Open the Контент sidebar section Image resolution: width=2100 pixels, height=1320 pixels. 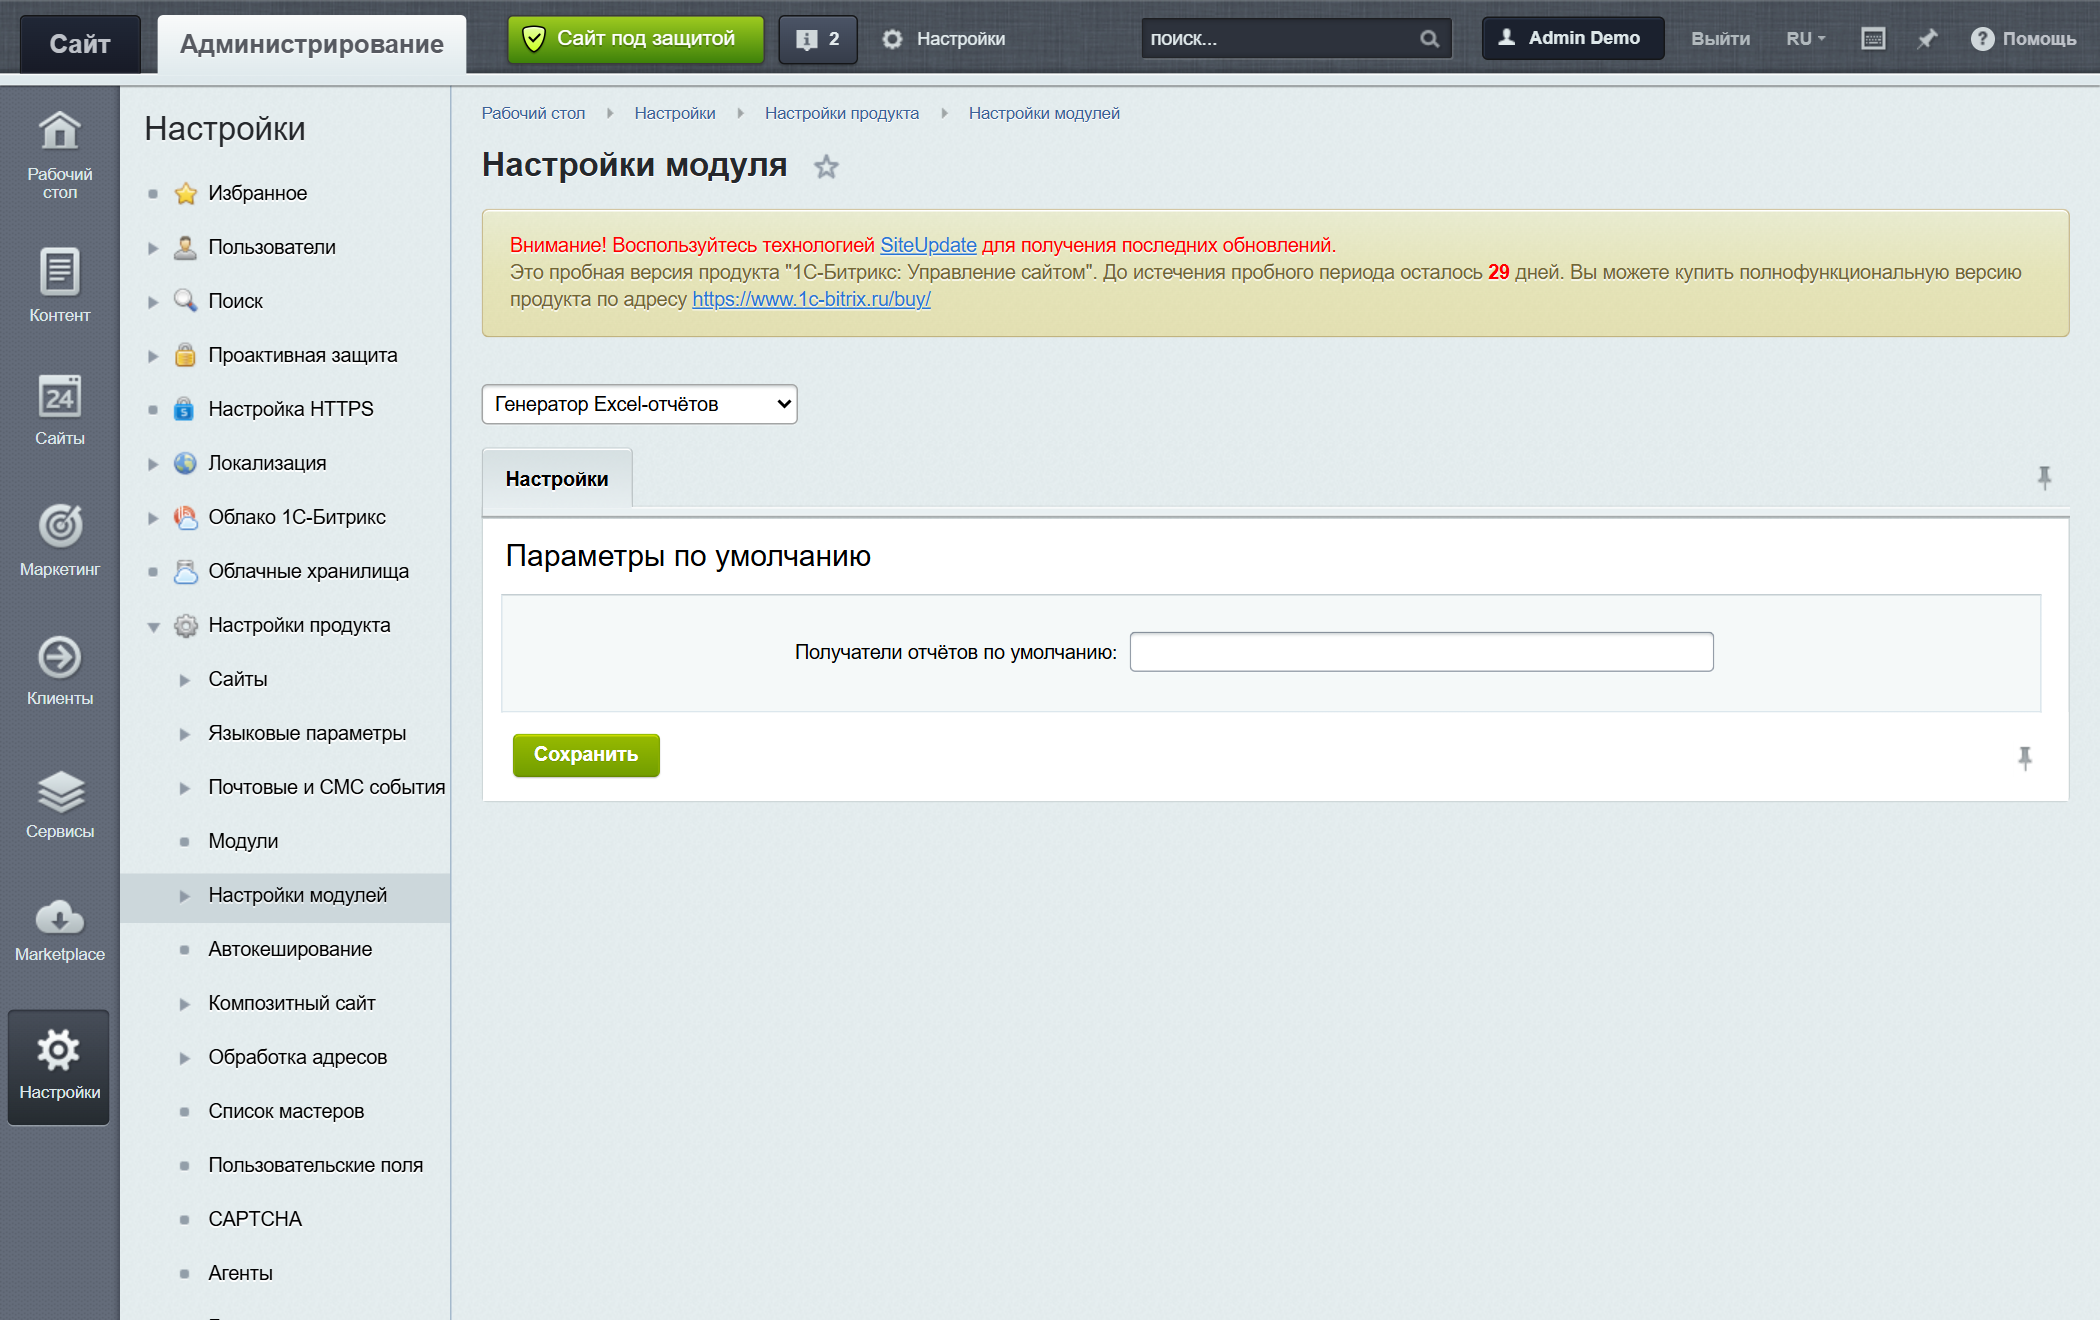pos(59,285)
